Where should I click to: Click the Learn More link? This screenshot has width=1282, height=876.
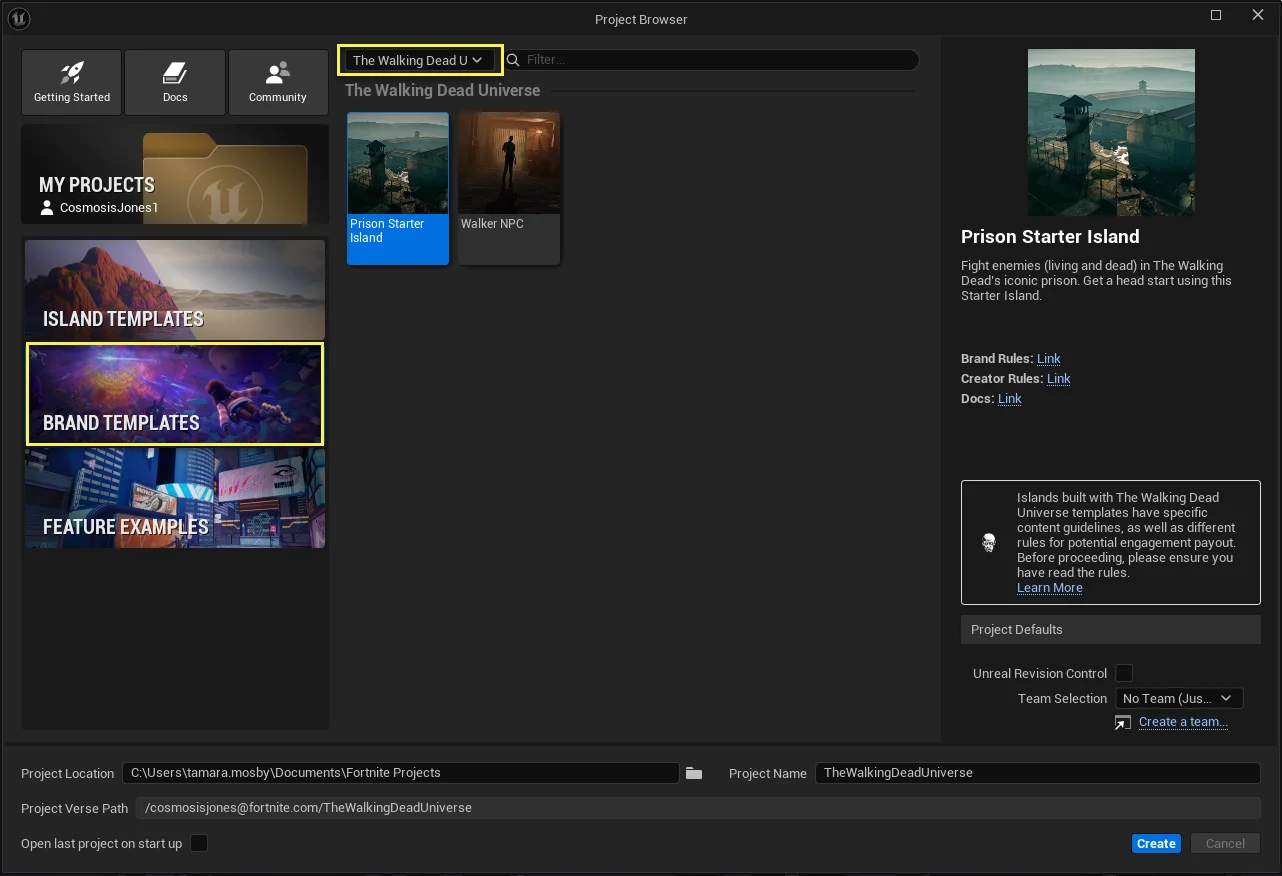1050,588
